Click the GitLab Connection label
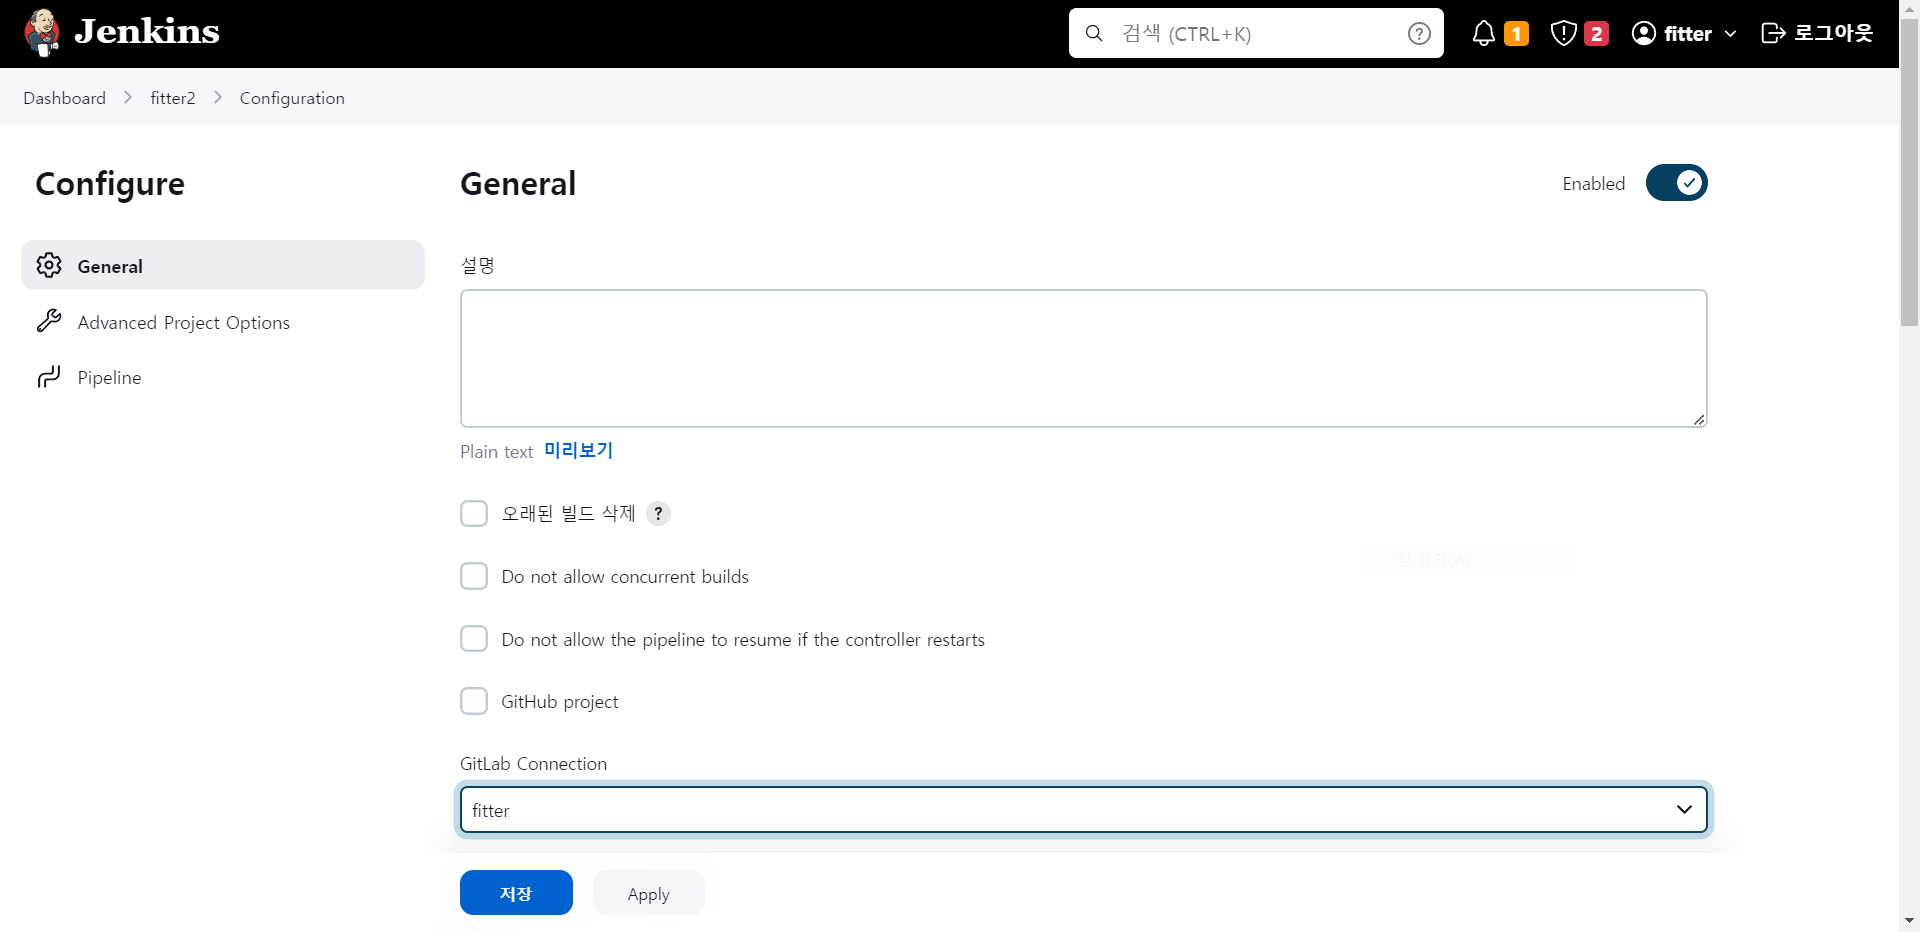The height and width of the screenshot is (932, 1920). click(534, 764)
